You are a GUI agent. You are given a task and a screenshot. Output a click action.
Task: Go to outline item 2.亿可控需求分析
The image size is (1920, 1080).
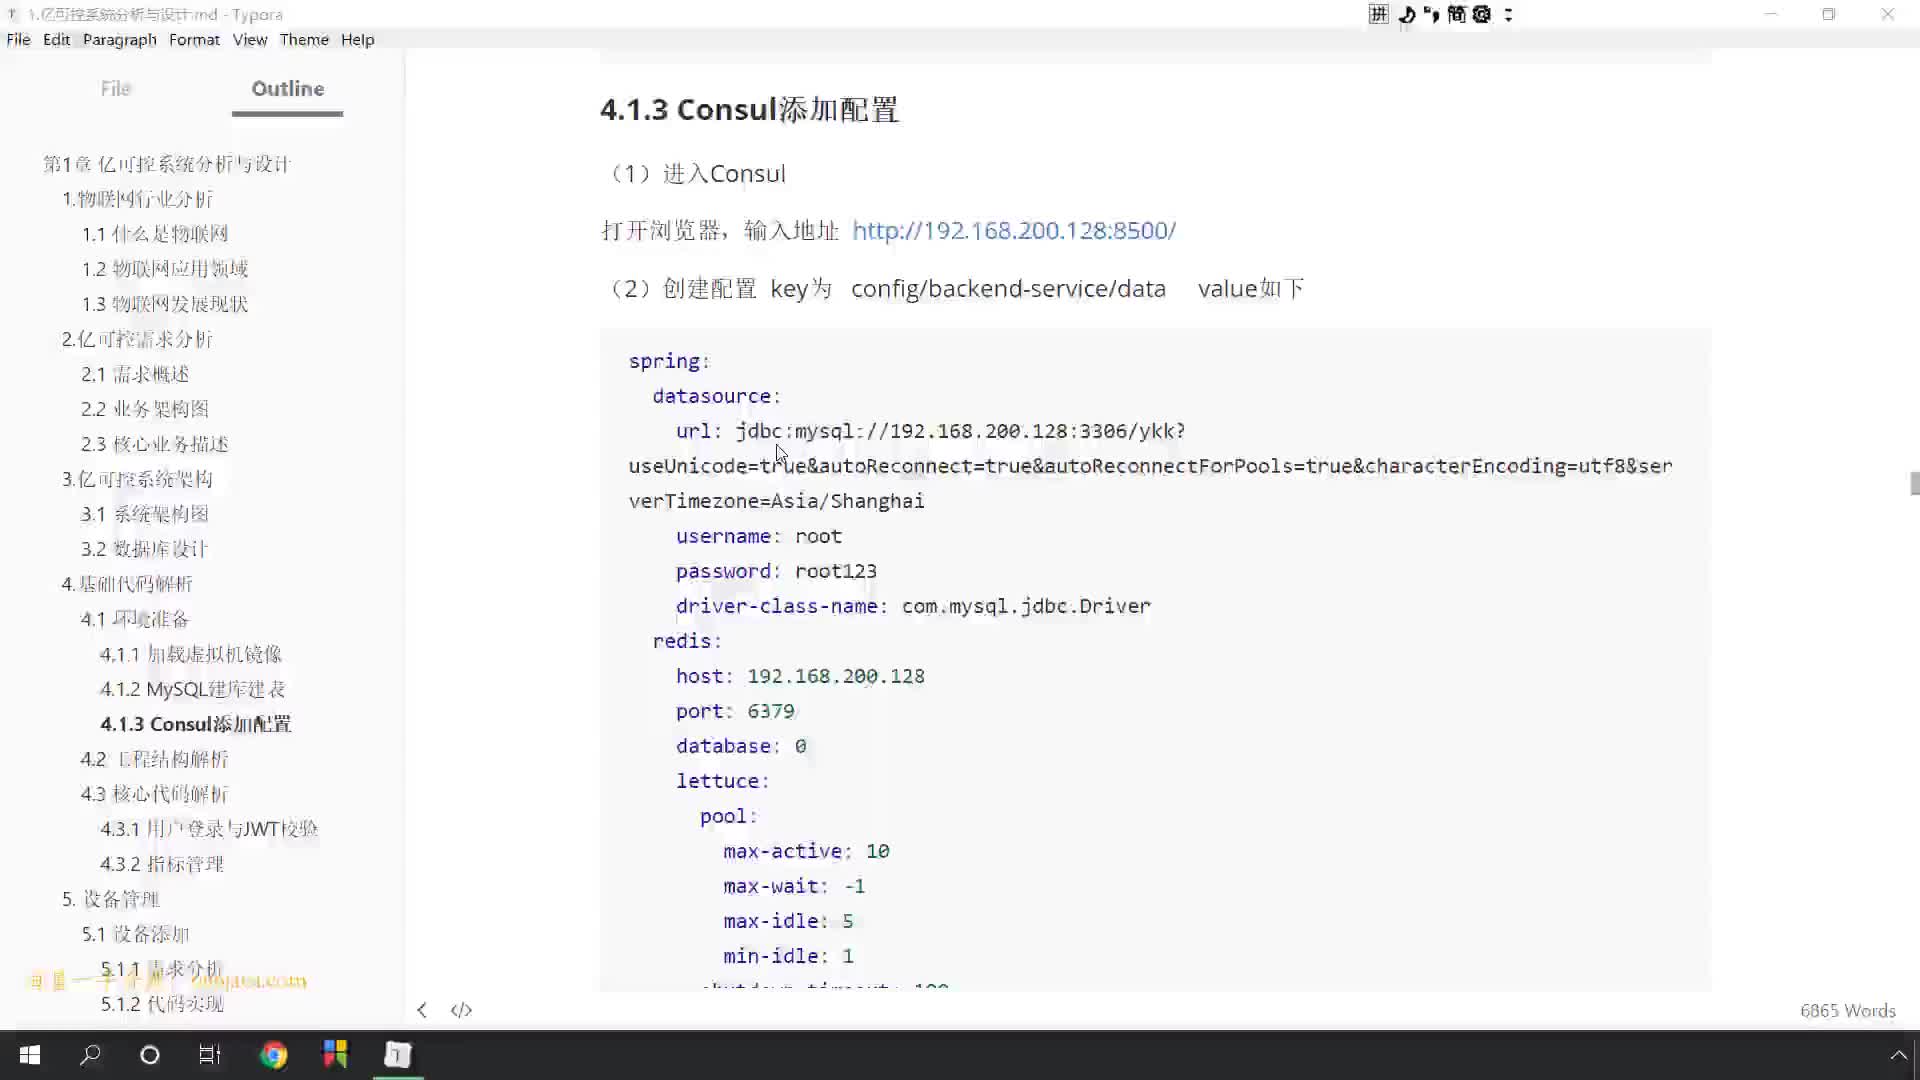pyautogui.click(x=137, y=339)
